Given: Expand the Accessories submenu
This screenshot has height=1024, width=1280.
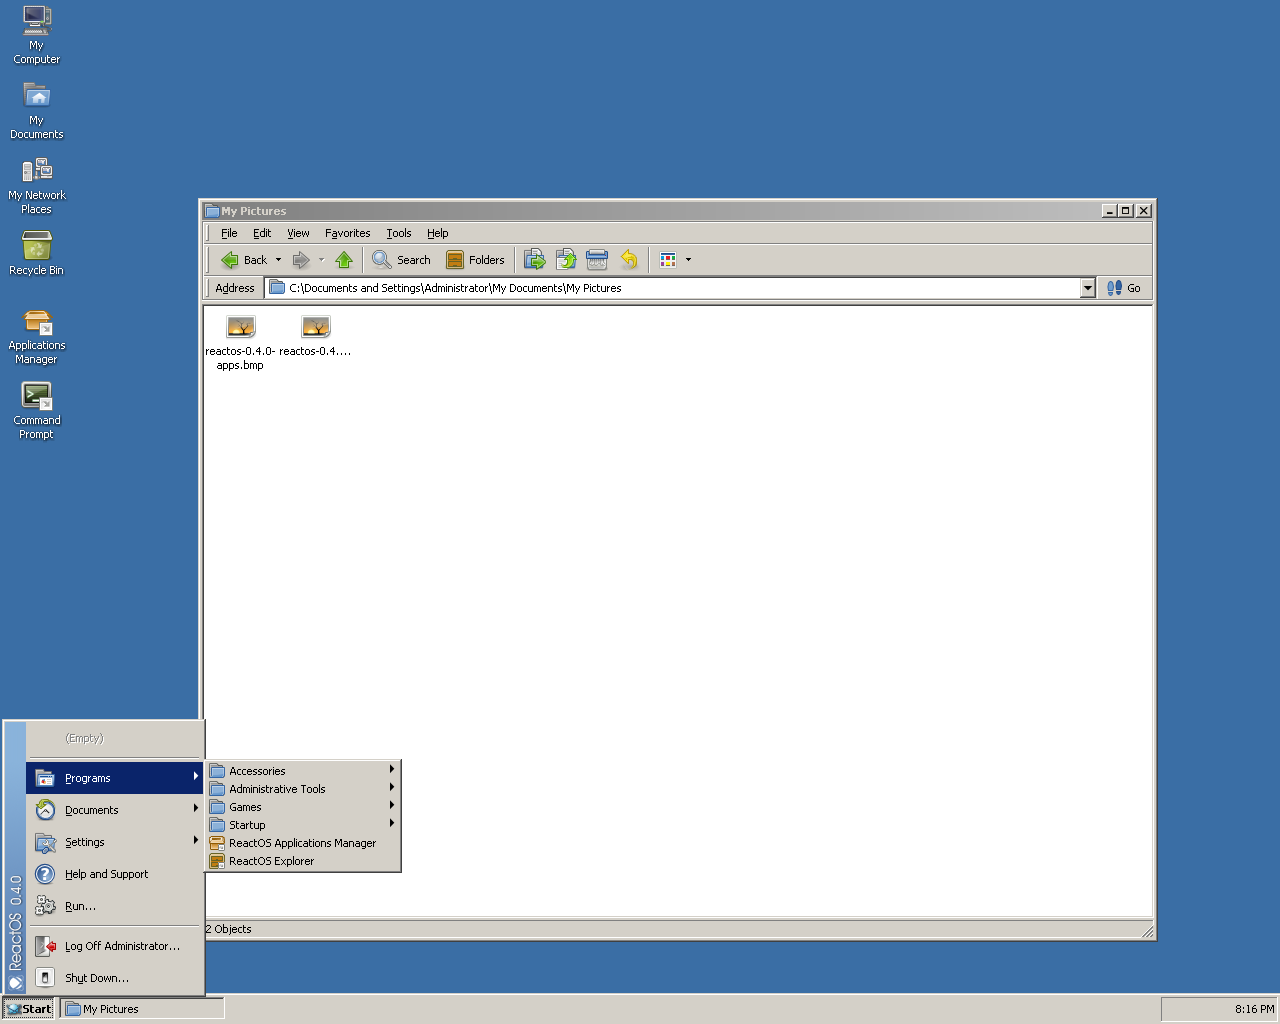Looking at the screenshot, I should click(x=303, y=771).
